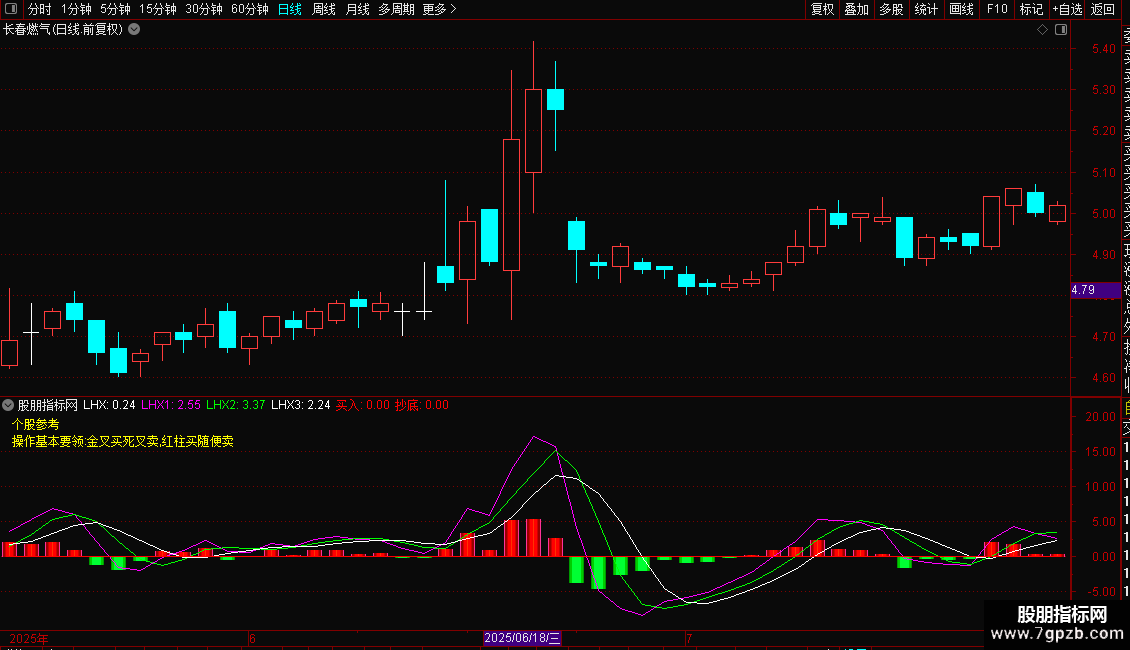Screen dimensions: 1130x650
Task: Toggle the panel layout icon beside the diamond
Action: (1061, 30)
